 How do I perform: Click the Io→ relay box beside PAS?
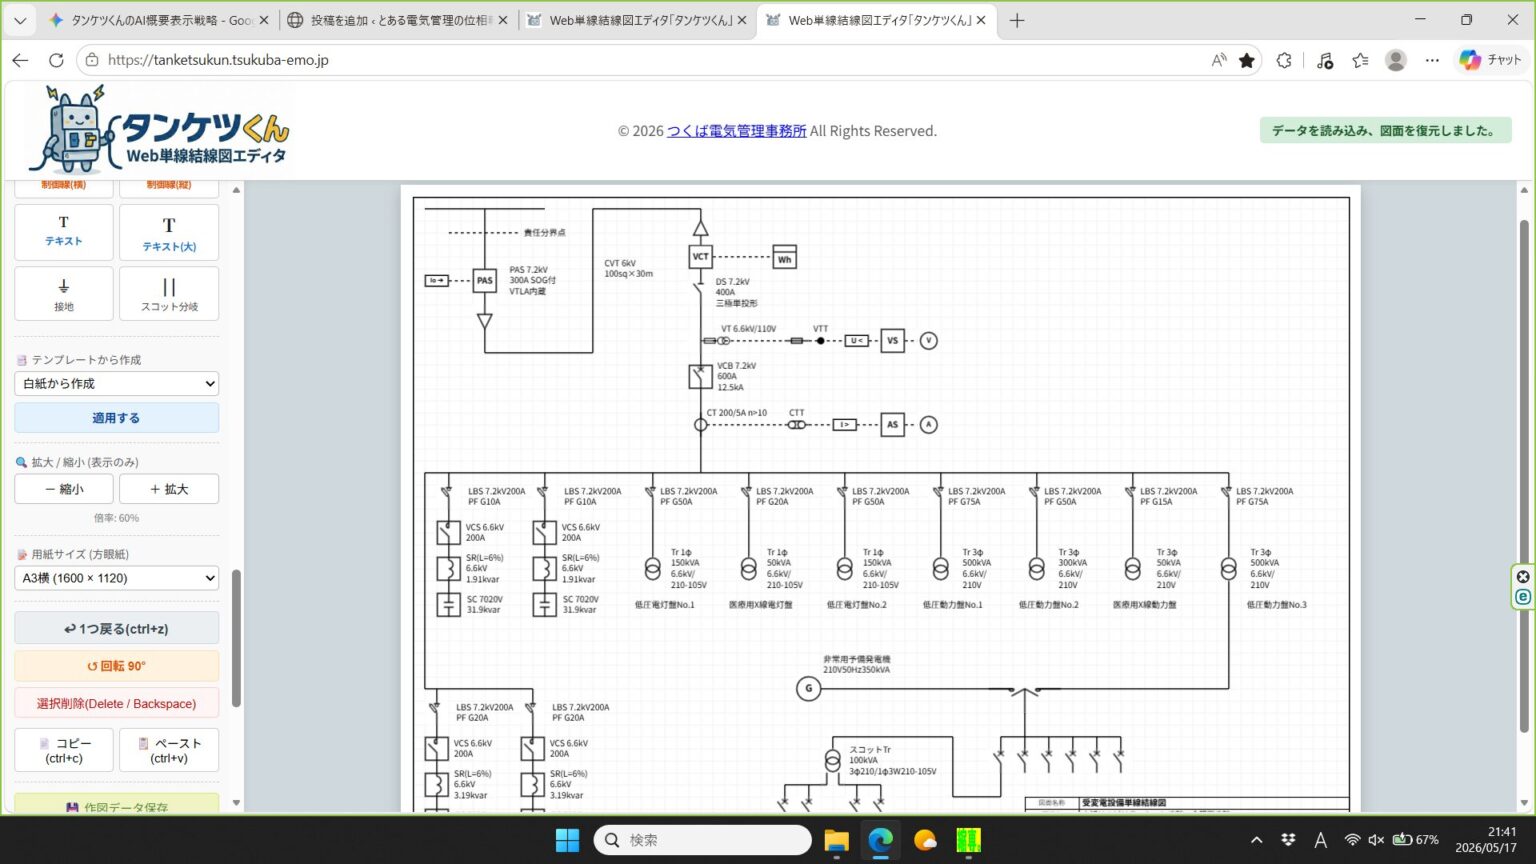point(437,281)
